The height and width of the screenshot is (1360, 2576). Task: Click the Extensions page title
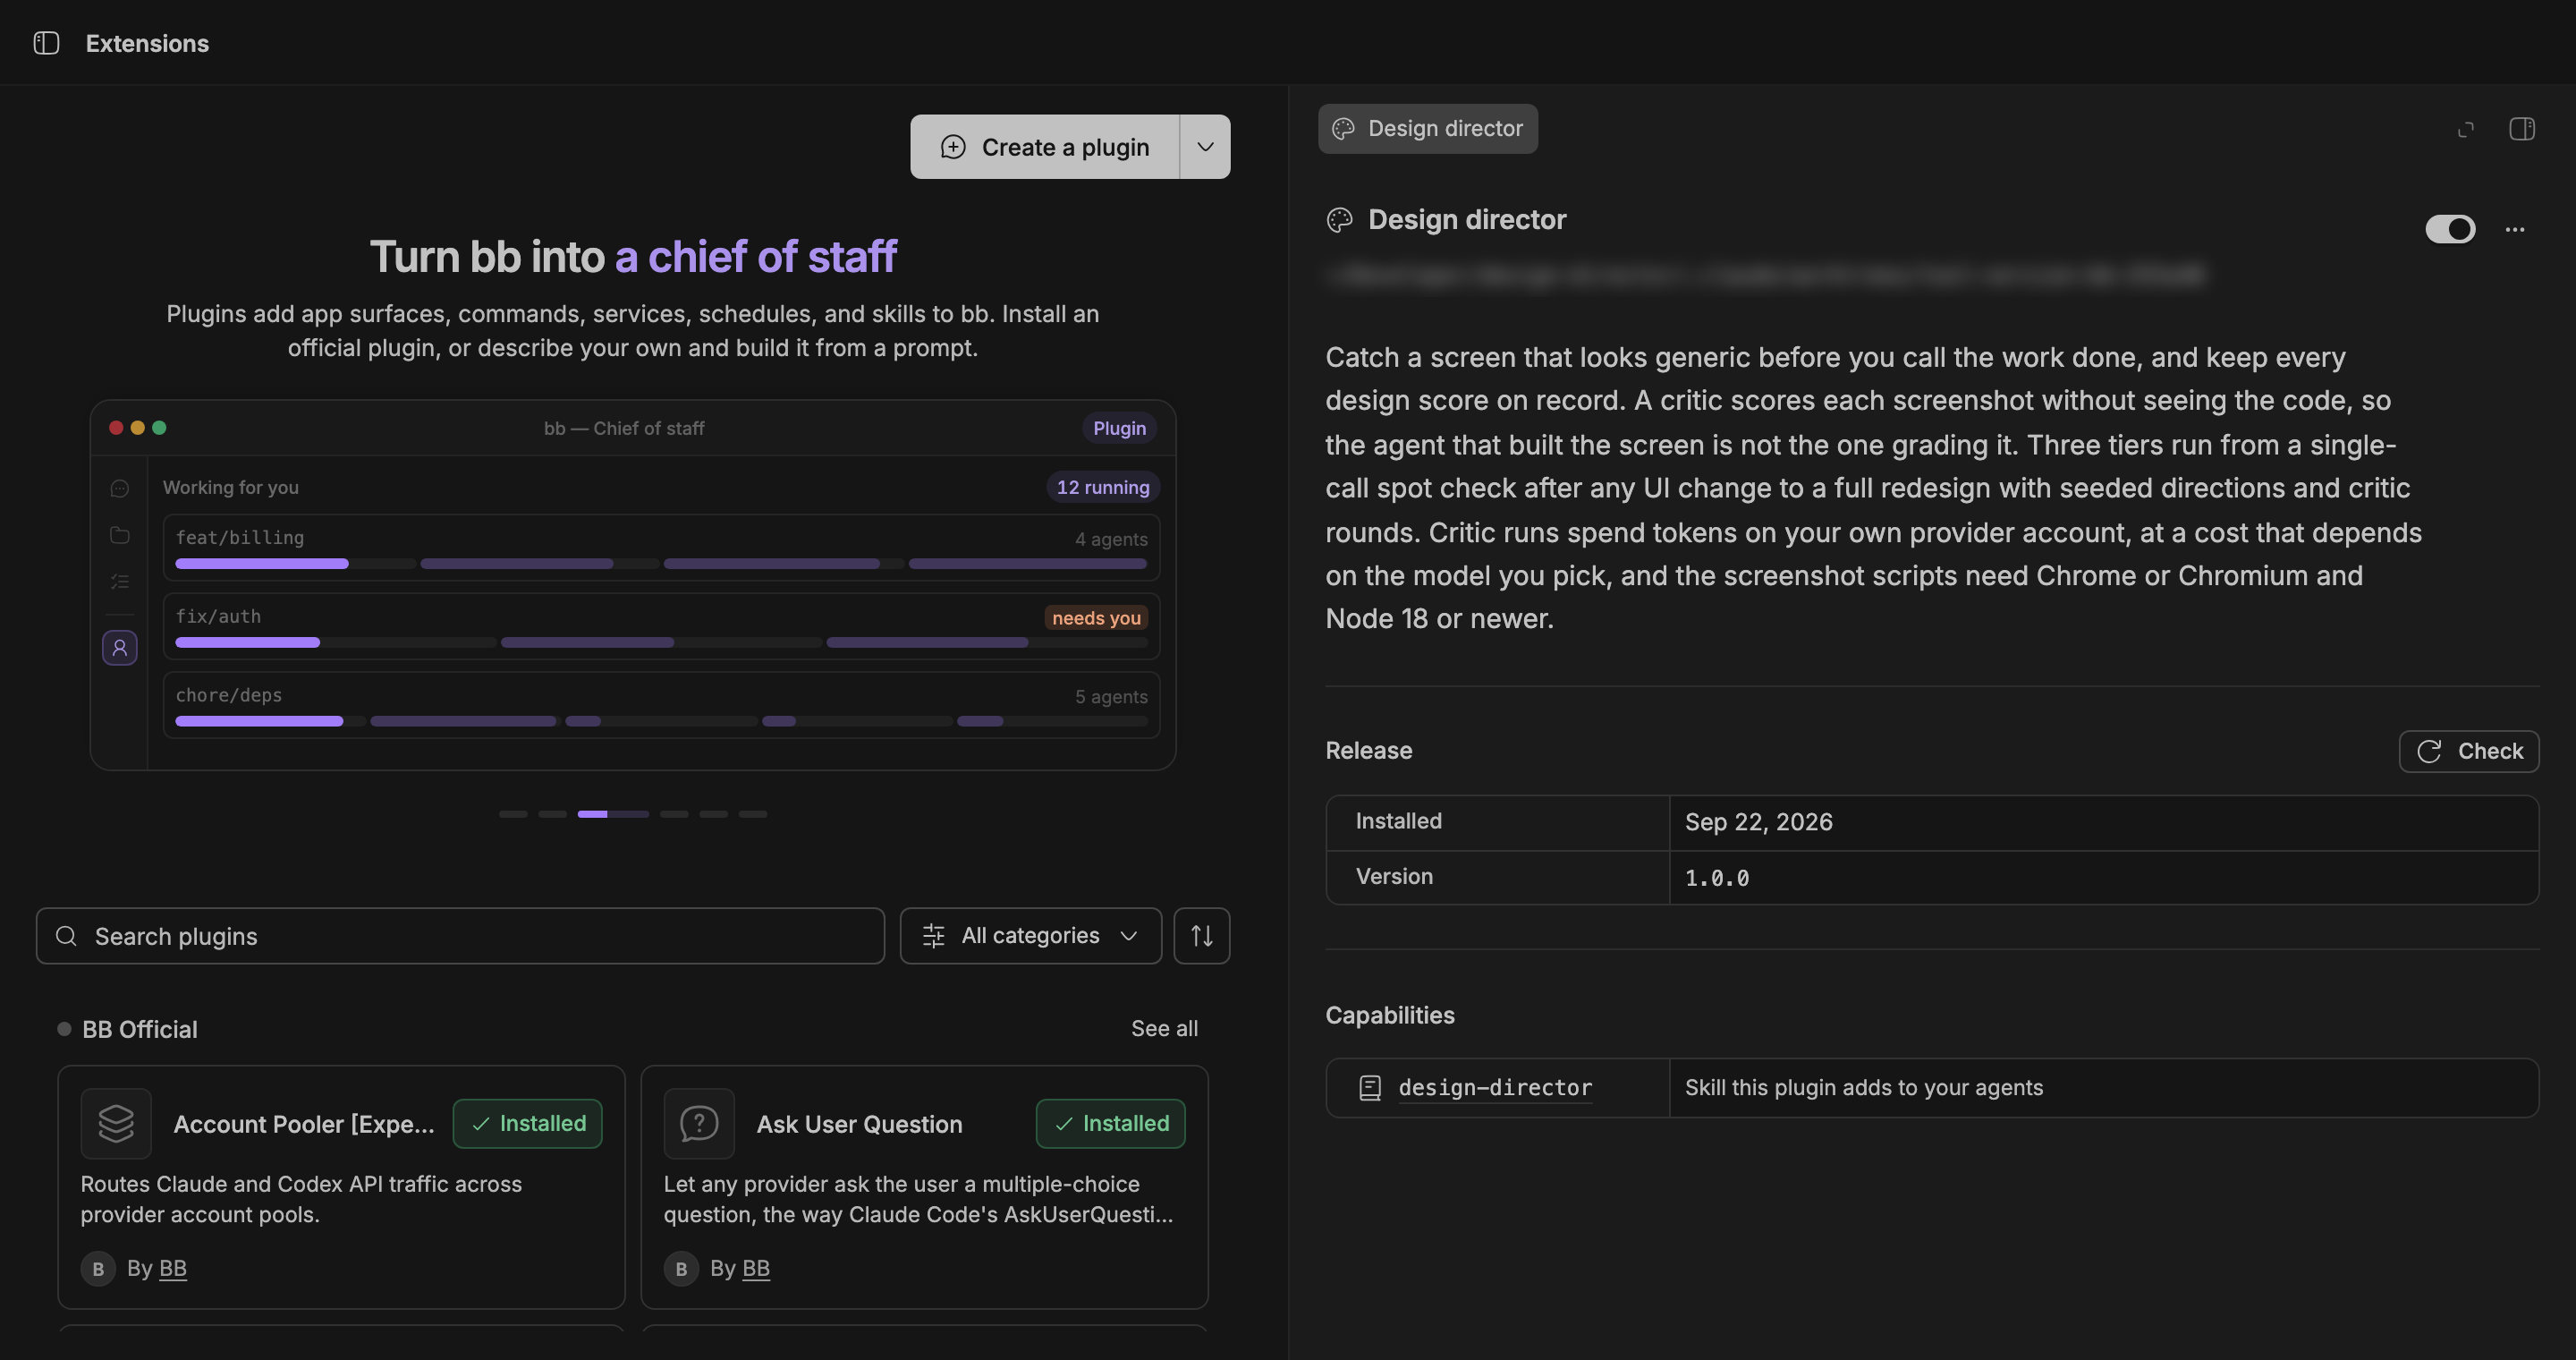point(147,43)
